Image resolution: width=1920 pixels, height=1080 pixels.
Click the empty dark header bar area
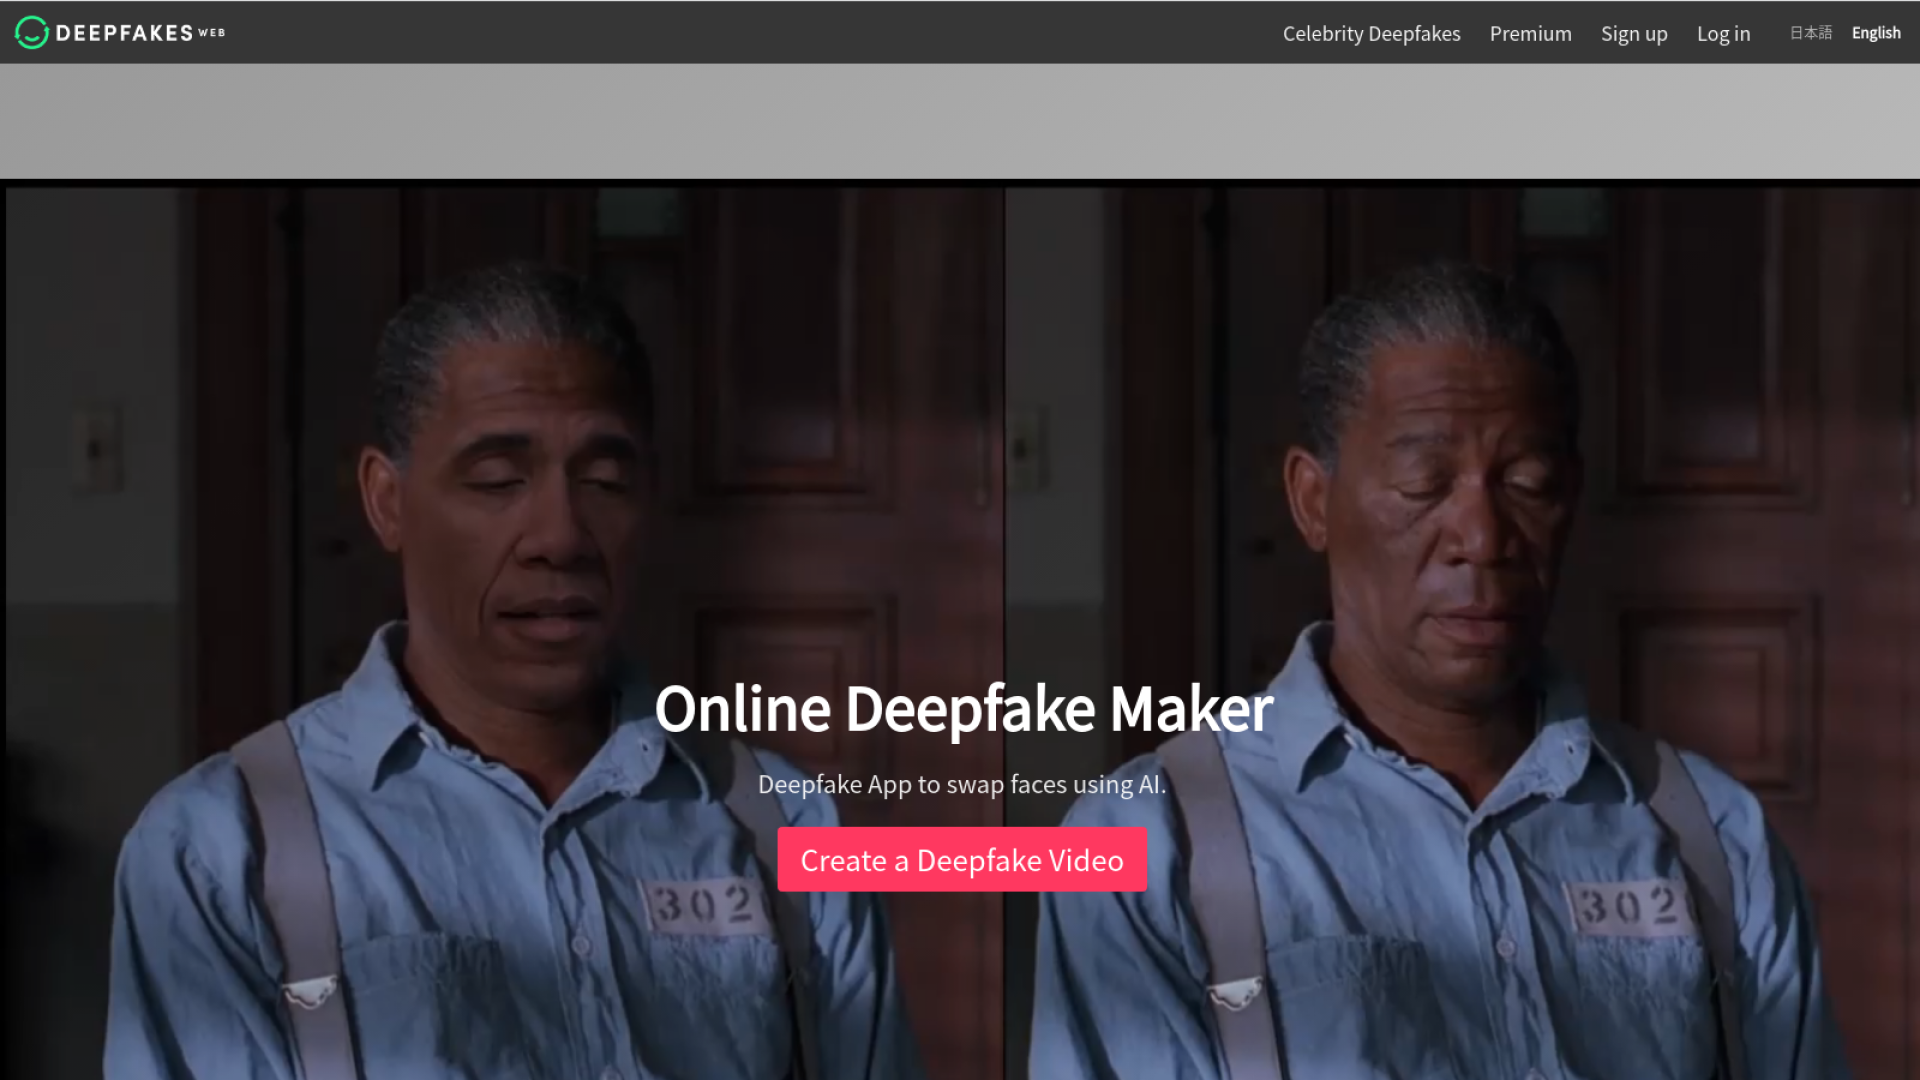coord(750,33)
